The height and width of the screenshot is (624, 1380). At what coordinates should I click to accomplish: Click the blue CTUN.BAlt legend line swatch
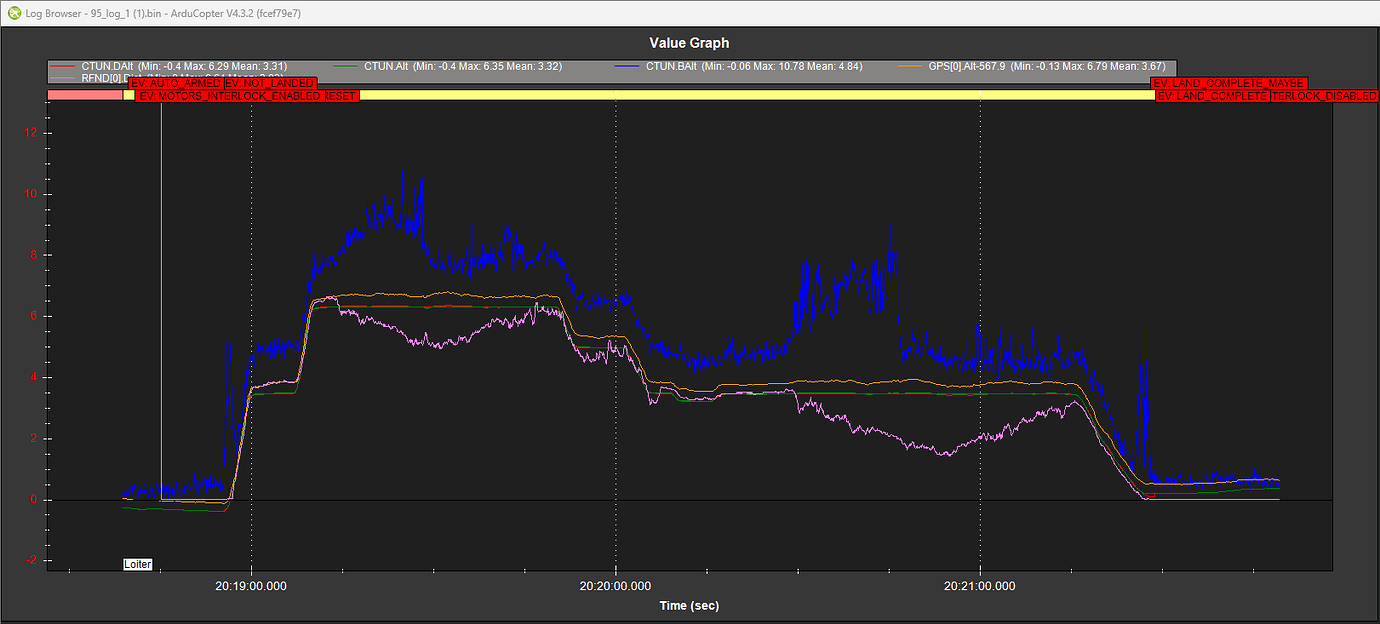(625, 67)
